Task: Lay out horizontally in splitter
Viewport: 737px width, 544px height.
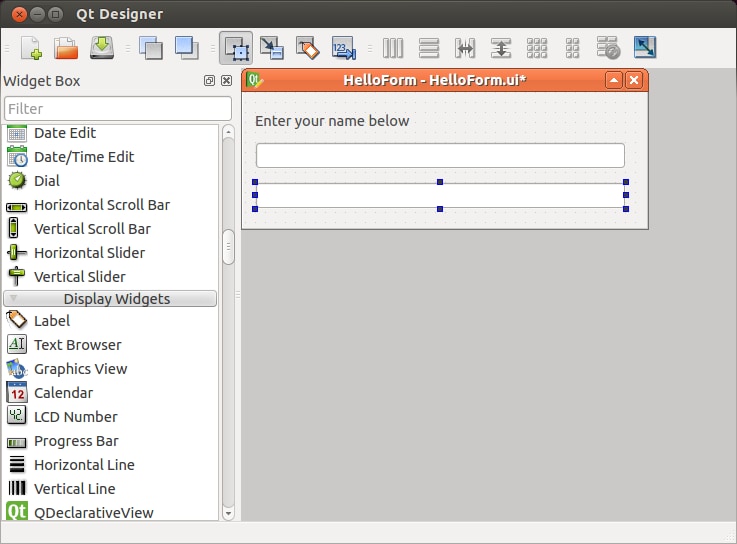Action: 465,48
